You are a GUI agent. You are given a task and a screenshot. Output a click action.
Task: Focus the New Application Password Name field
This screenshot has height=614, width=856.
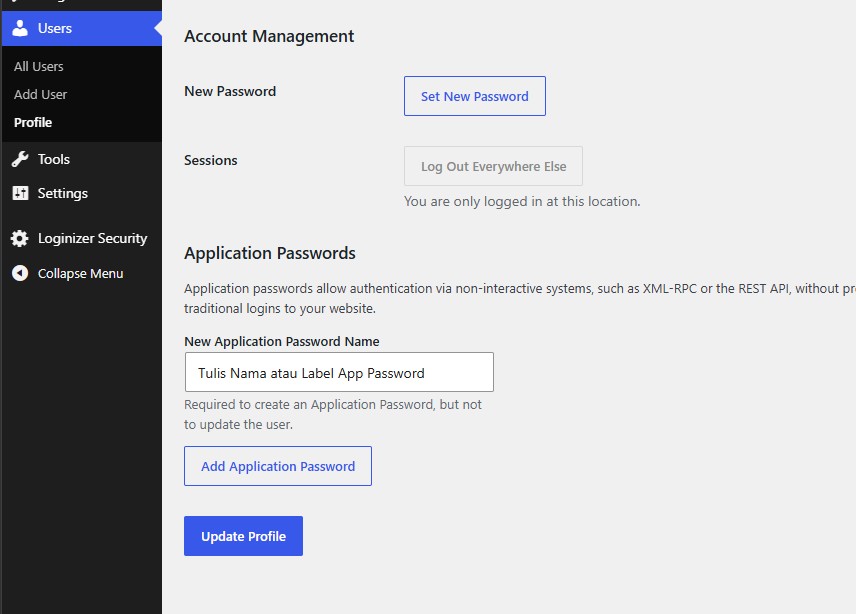339,372
